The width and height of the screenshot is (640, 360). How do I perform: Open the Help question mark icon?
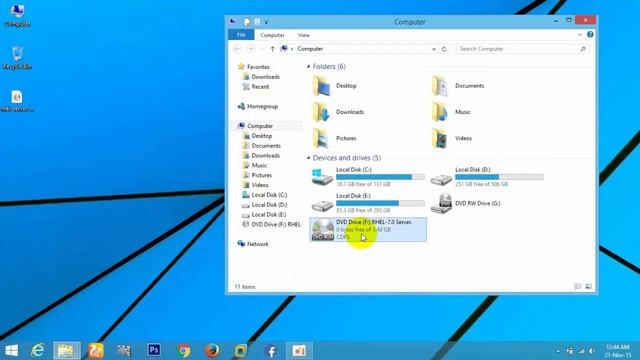click(590, 35)
